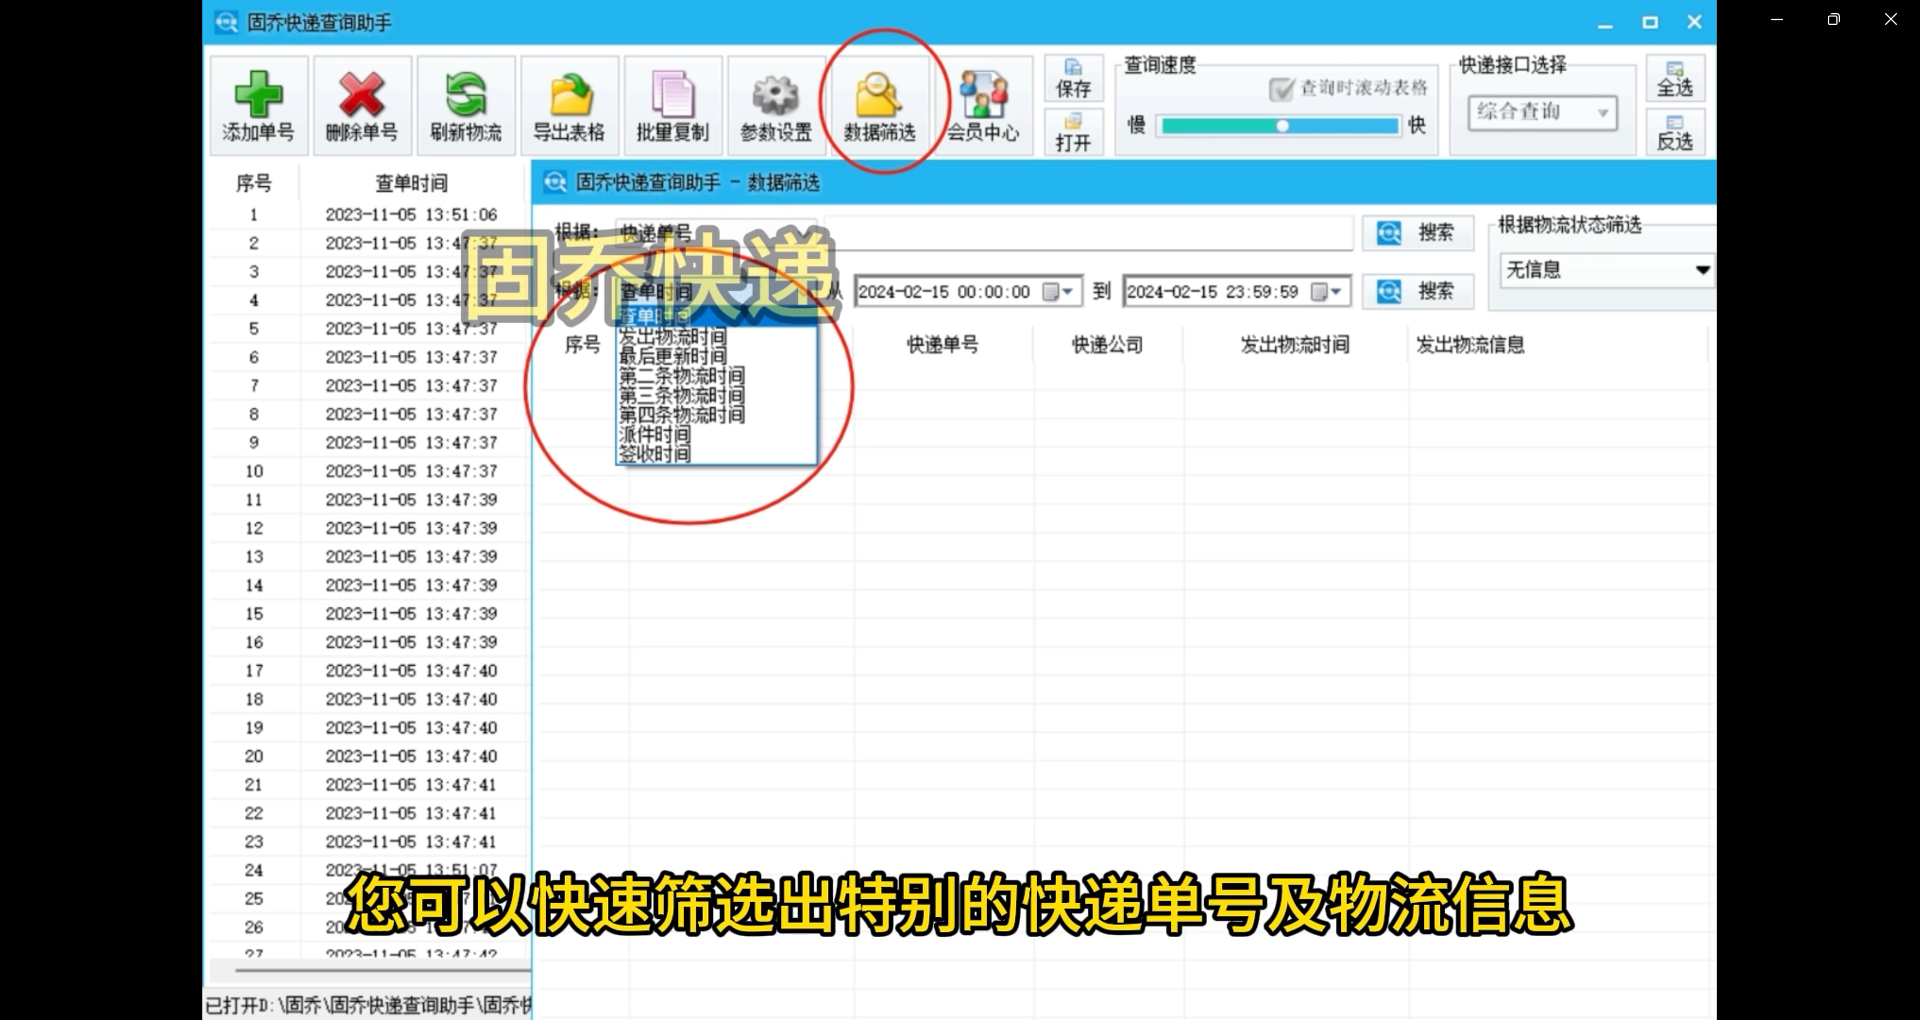1920x1020 pixels.
Task: Adjust the 查询速度 speed slider
Action: click(1281, 126)
